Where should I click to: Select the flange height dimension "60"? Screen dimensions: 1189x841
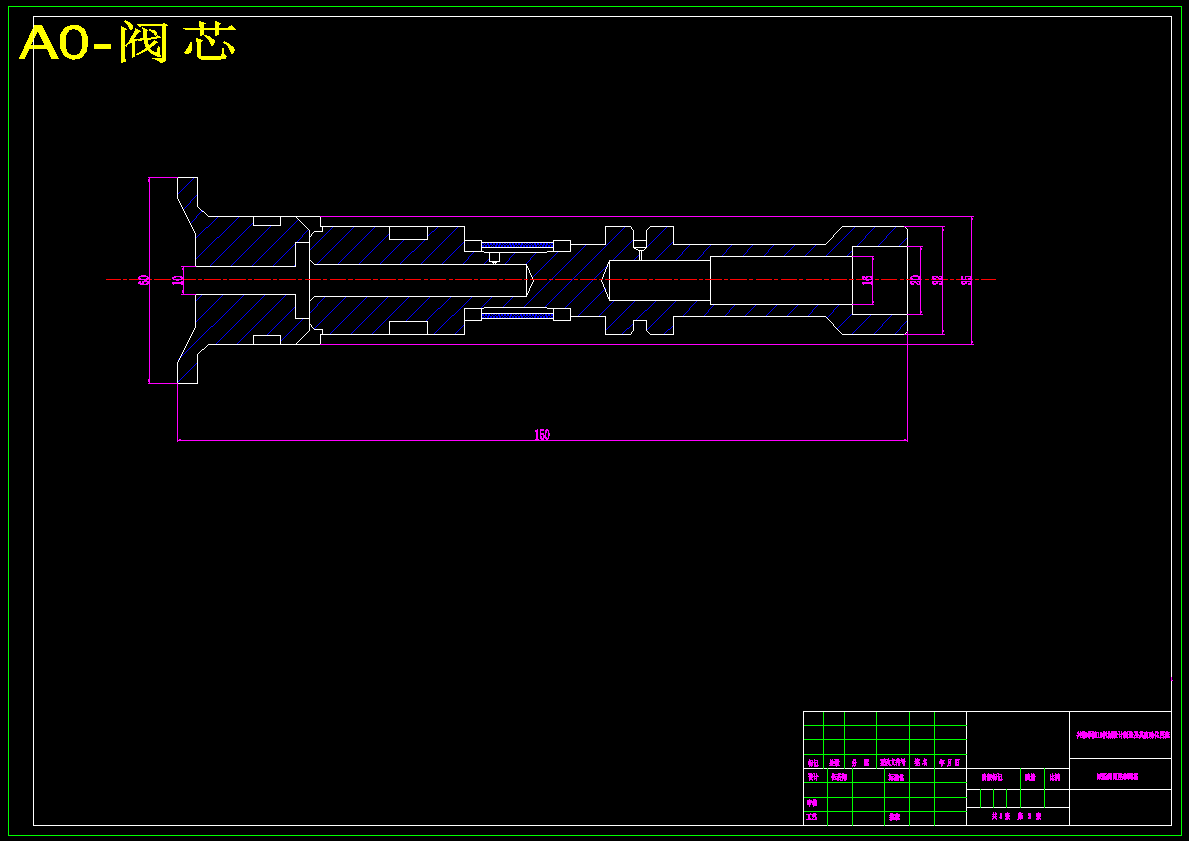point(143,280)
